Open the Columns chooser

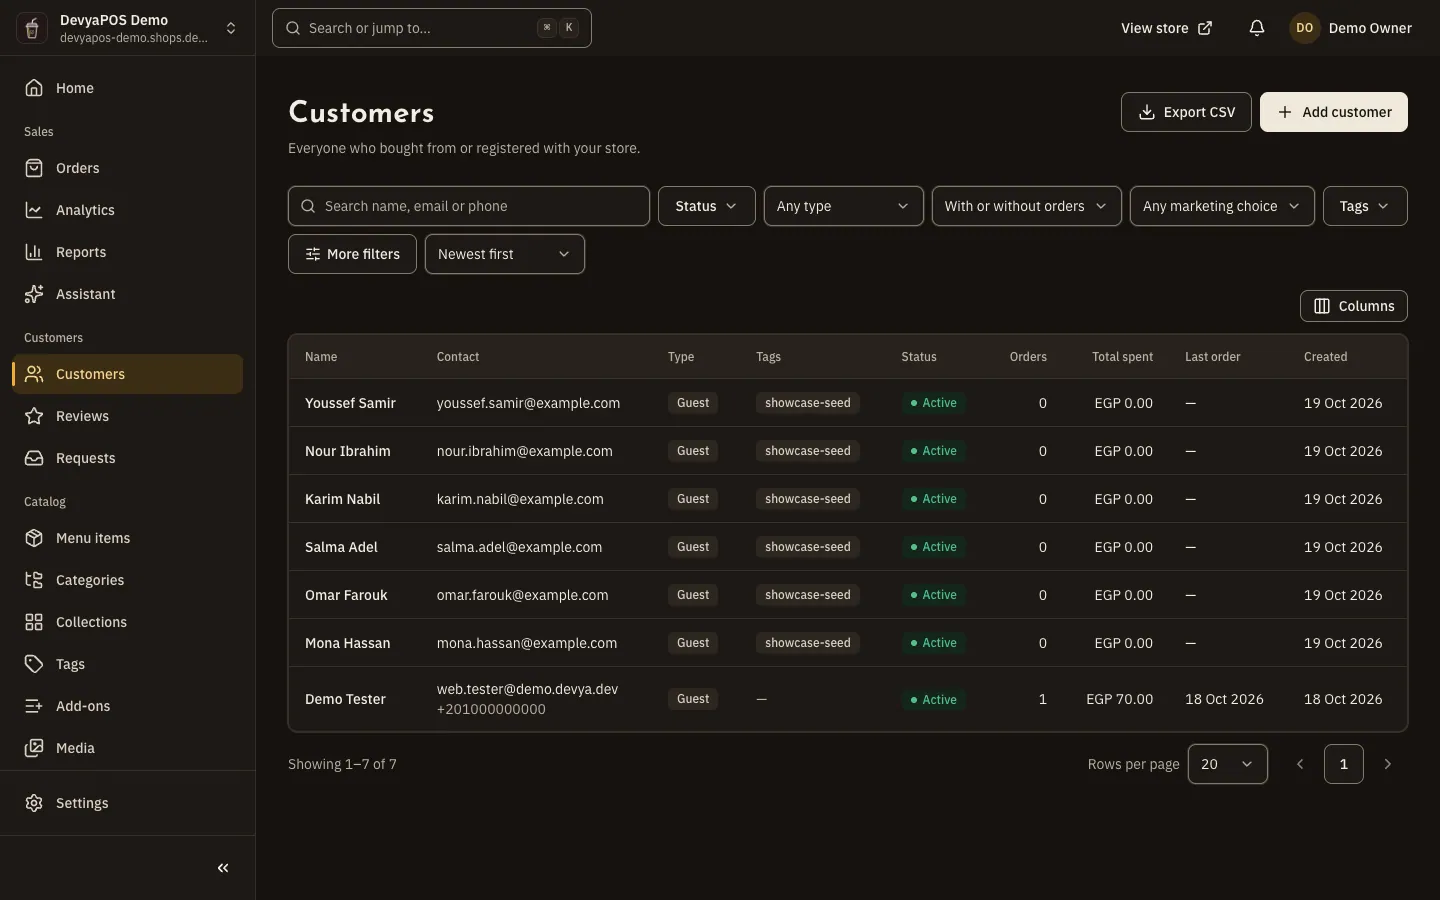coord(1354,306)
